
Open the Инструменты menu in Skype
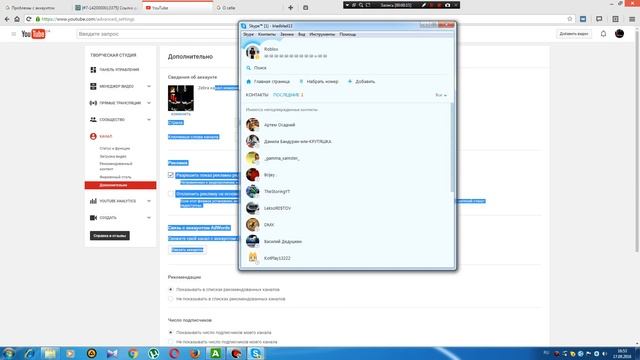322,35
